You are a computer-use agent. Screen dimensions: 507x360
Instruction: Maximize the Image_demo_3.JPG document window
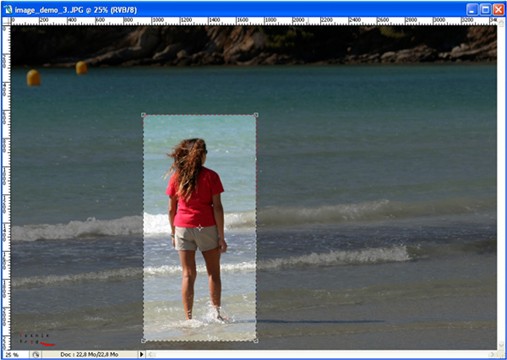click(x=485, y=10)
